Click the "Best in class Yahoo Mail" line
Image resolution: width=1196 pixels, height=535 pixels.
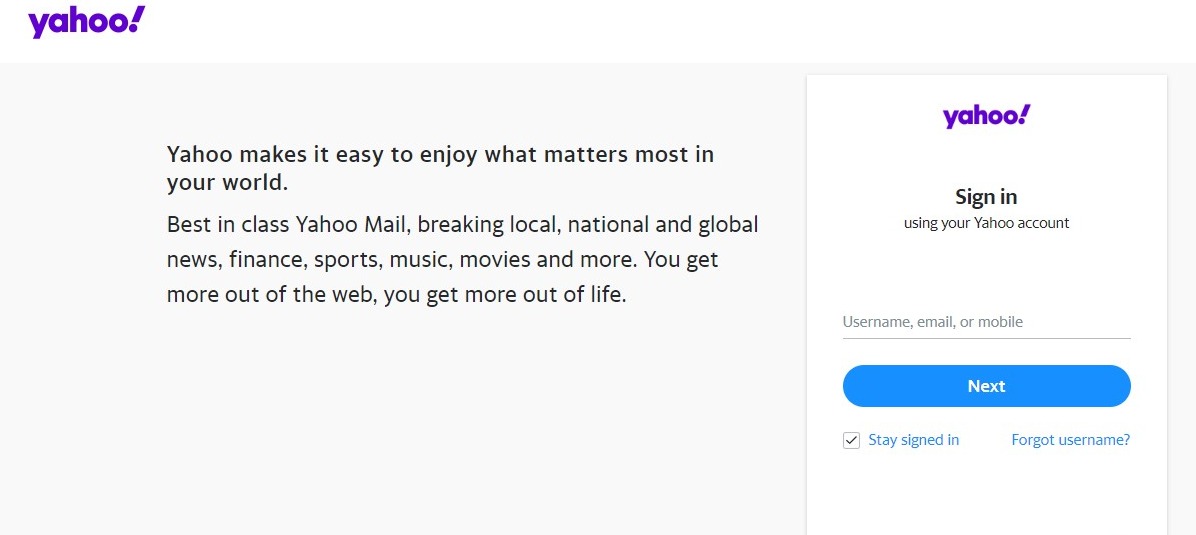pyautogui.click(x=462, y=224)
